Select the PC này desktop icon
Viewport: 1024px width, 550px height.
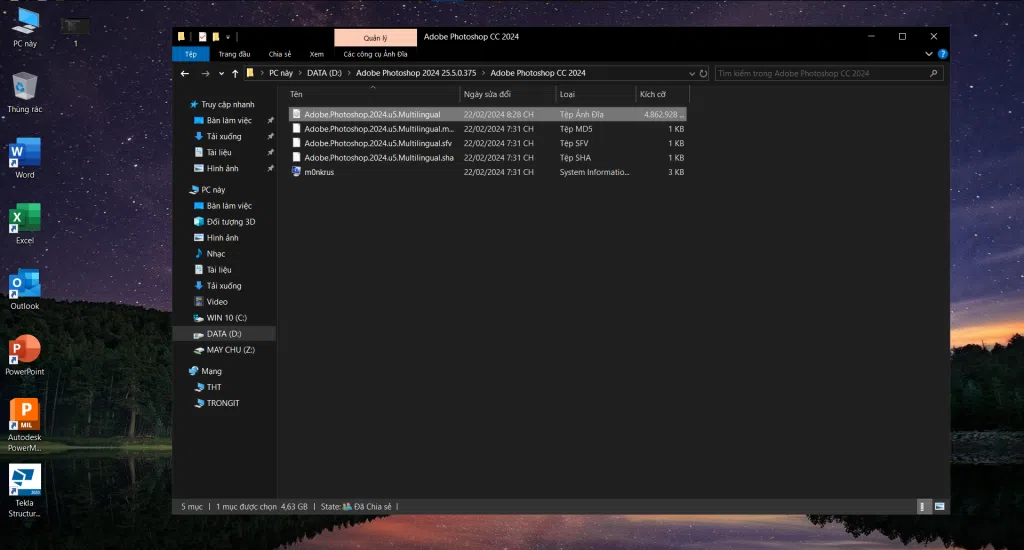click(x=25, y=28)
